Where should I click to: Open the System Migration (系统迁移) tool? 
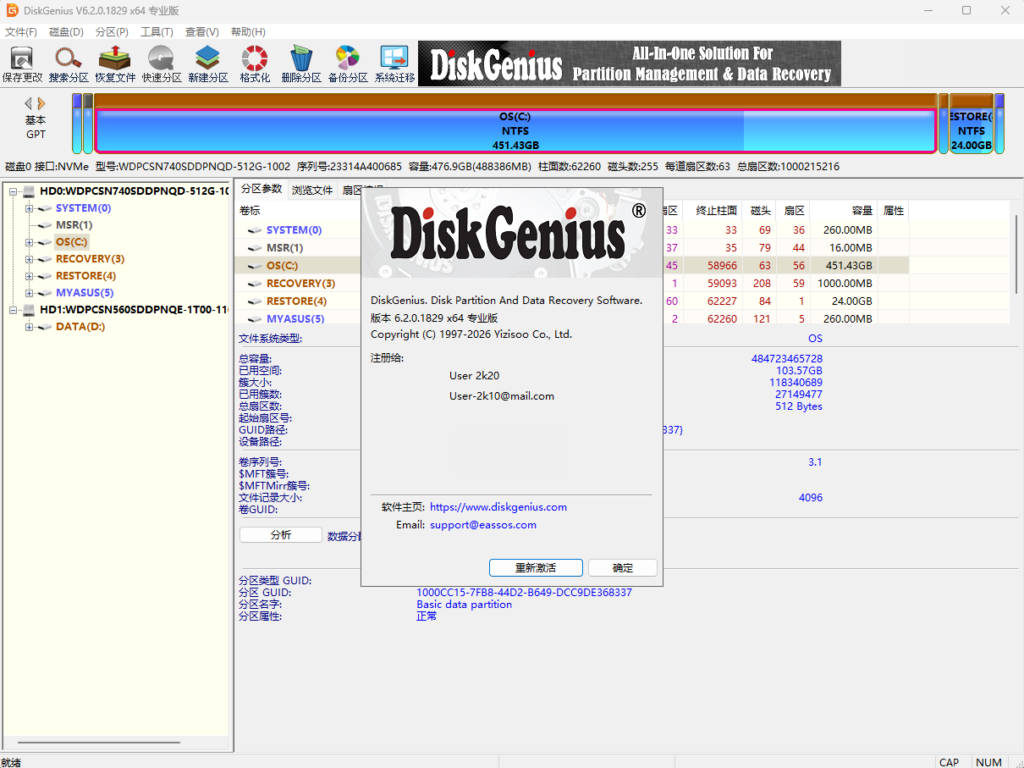pyautogui.click(x=394, y=64)
